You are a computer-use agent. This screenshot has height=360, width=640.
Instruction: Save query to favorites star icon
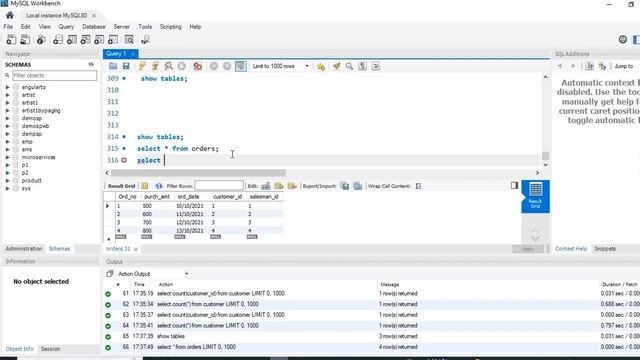[x=321, y=66]
